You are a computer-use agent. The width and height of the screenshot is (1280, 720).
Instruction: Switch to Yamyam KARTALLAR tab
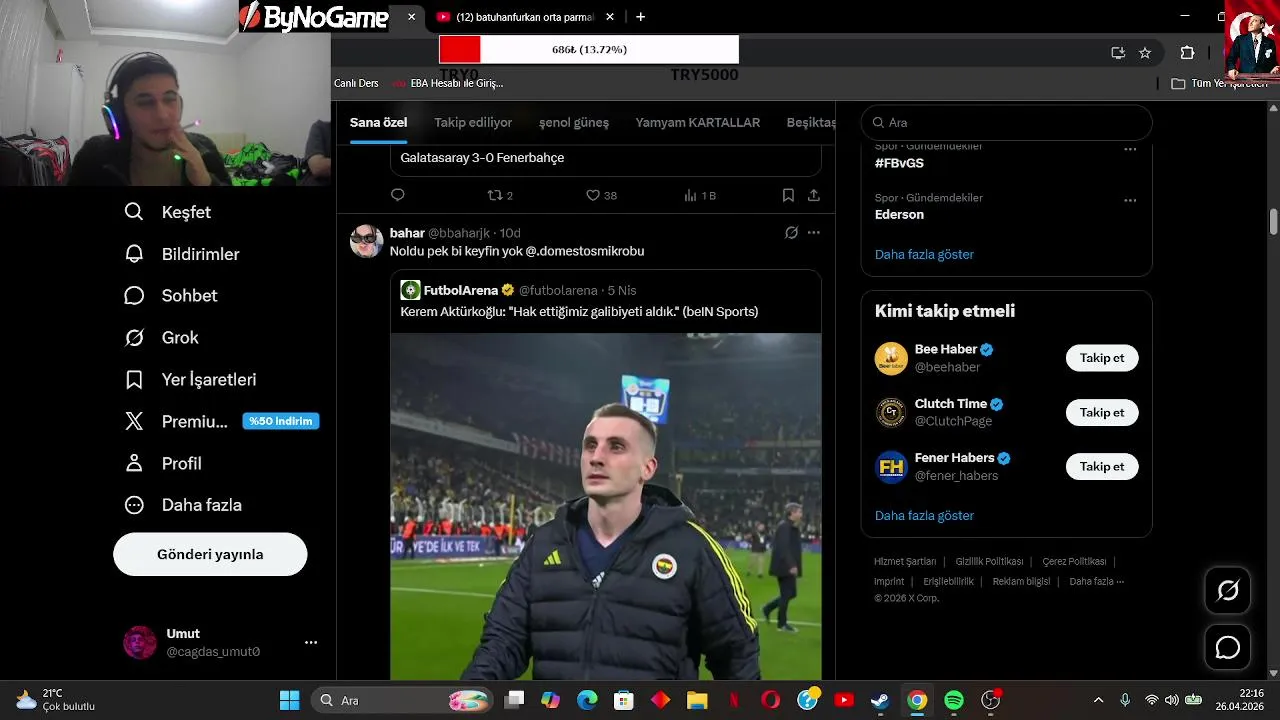(x=698, y=123)
